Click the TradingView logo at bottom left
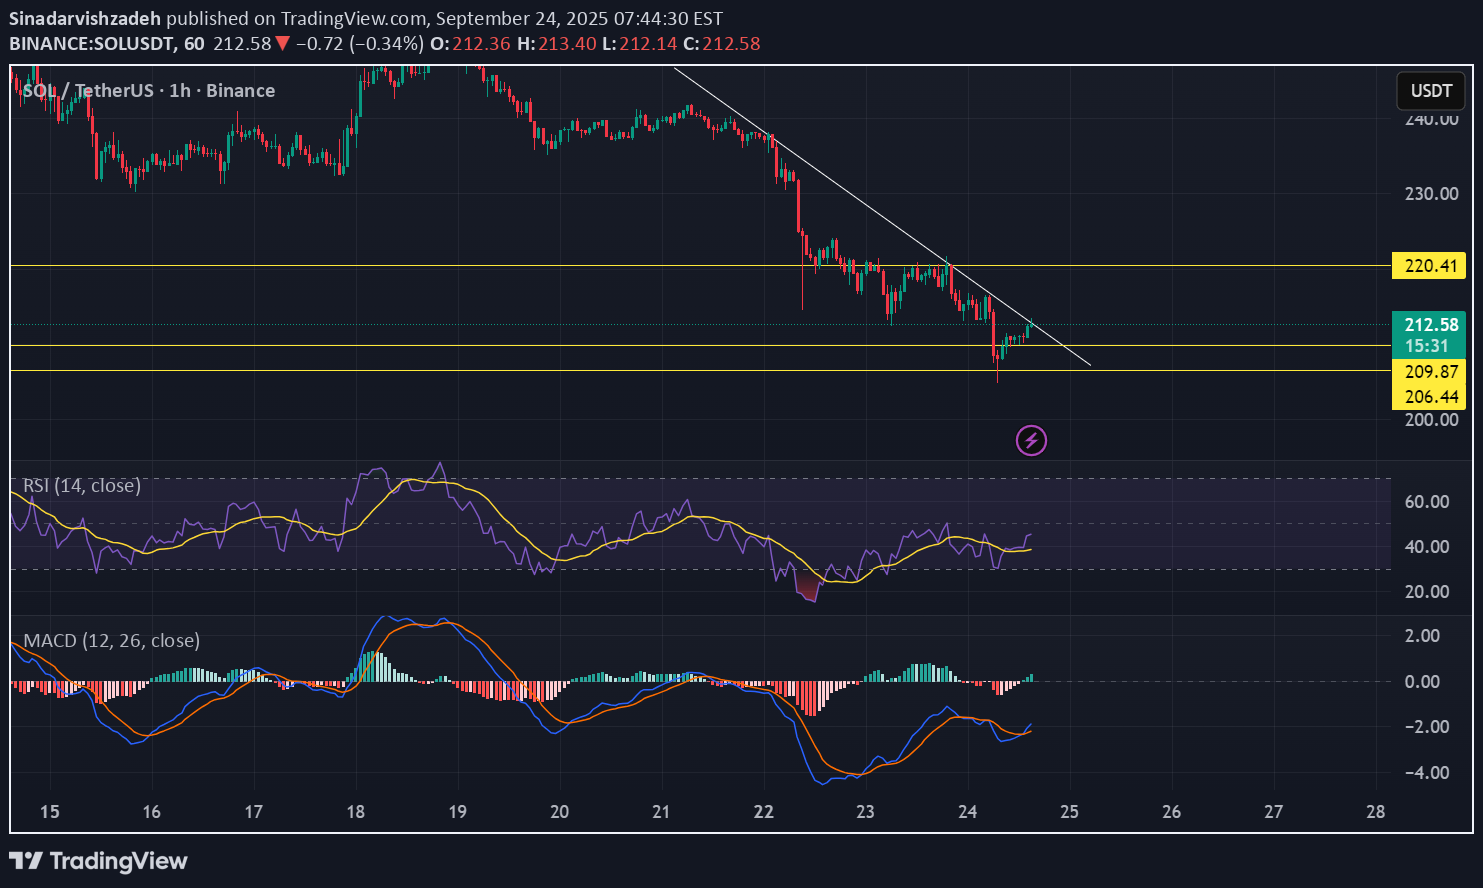1483x888 pixels. click(x=98, y=861)
